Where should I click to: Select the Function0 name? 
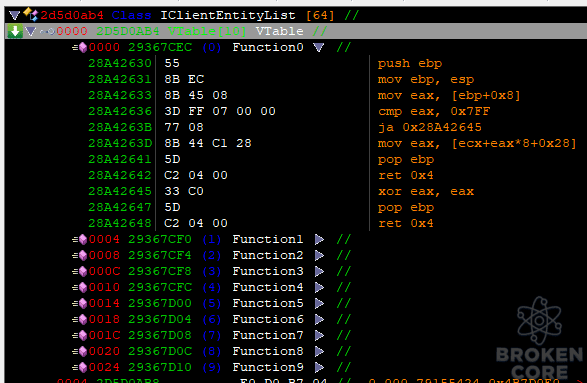point(268,48)
